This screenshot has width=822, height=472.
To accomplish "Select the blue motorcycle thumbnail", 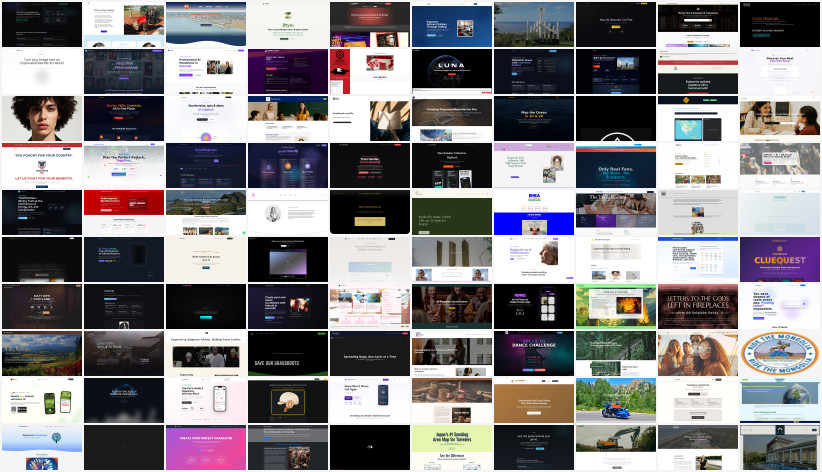I will coord(616,401).
